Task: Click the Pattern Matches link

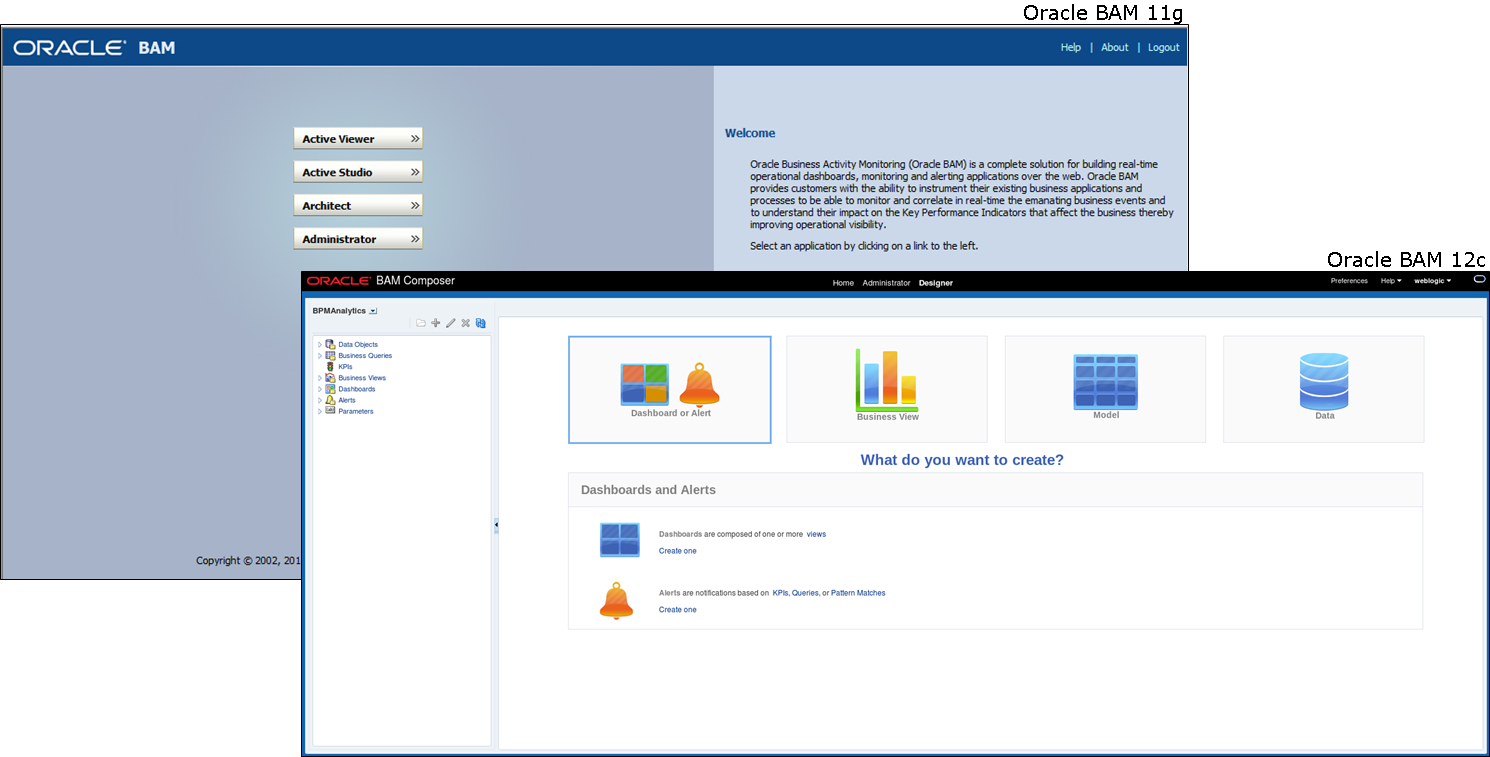Action: point(857,593)
